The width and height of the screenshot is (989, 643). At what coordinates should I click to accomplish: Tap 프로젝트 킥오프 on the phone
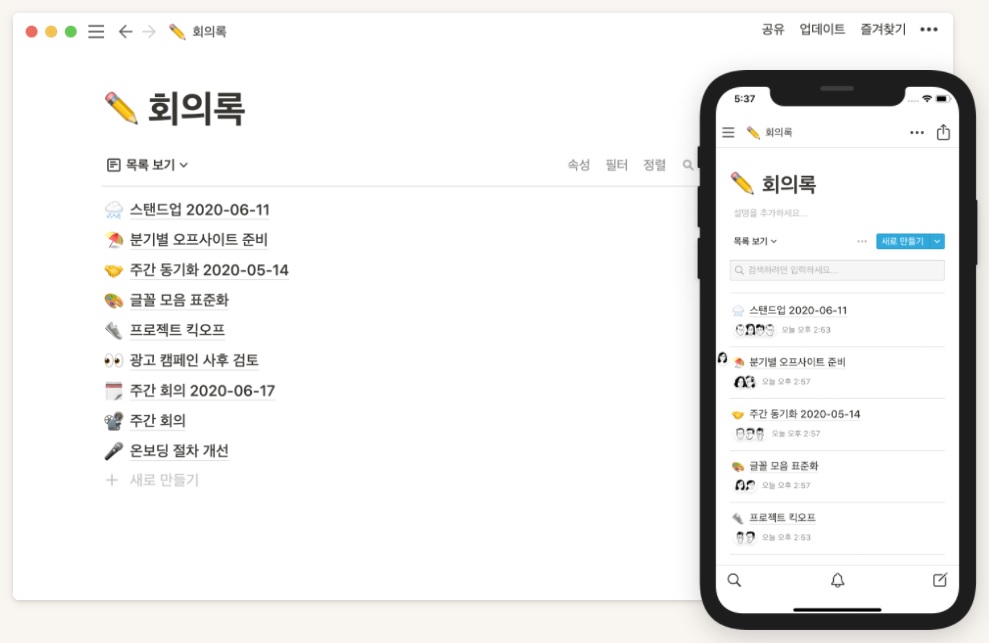pyautogui.click(x=782, y=518)
